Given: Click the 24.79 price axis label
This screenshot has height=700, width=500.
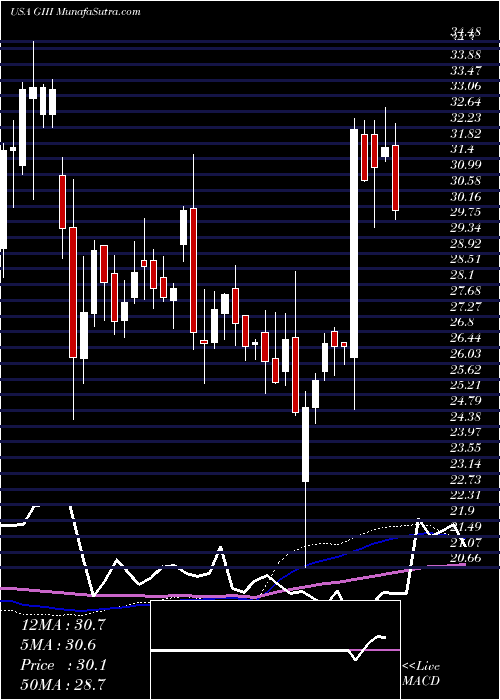Looking at the screenshot, I should pos(466,401).
